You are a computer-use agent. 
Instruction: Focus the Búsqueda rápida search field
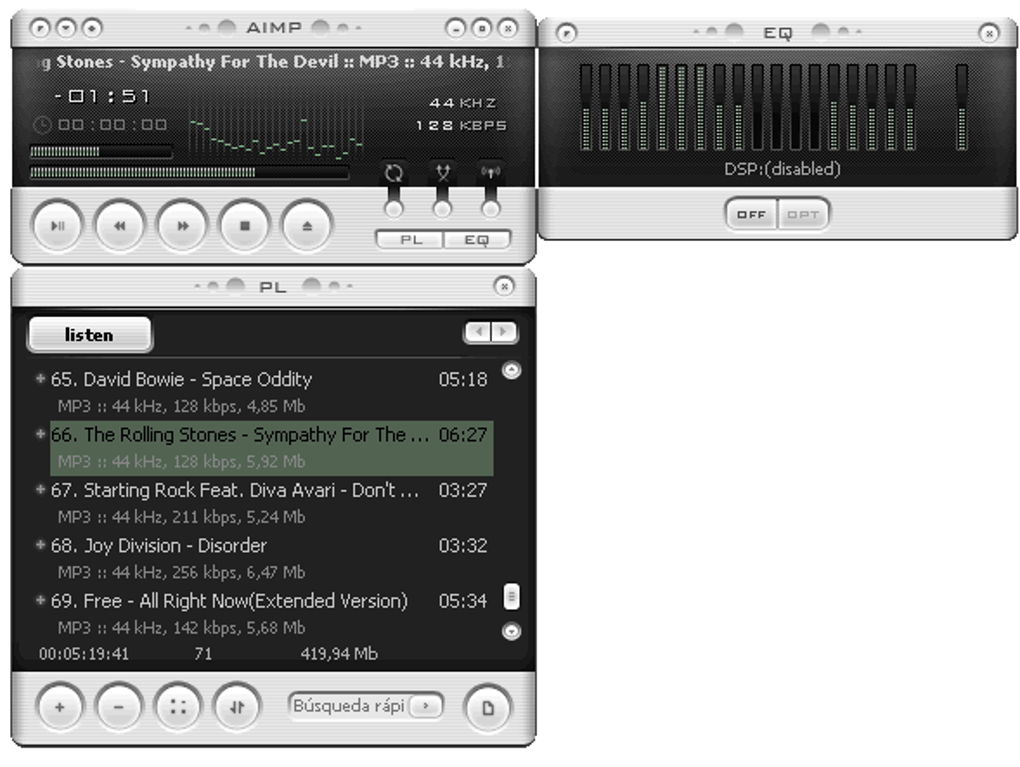click(x=349, y=706)
